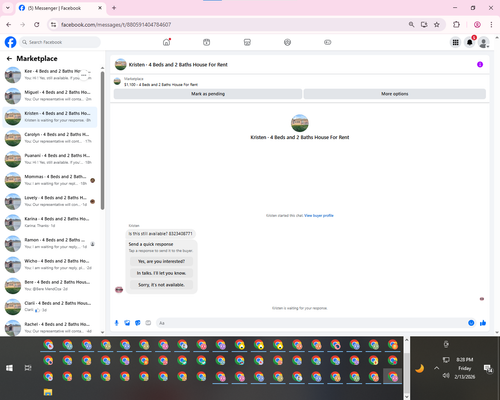Open the Groups icon in top nav
500x400 pixels.
287,42
